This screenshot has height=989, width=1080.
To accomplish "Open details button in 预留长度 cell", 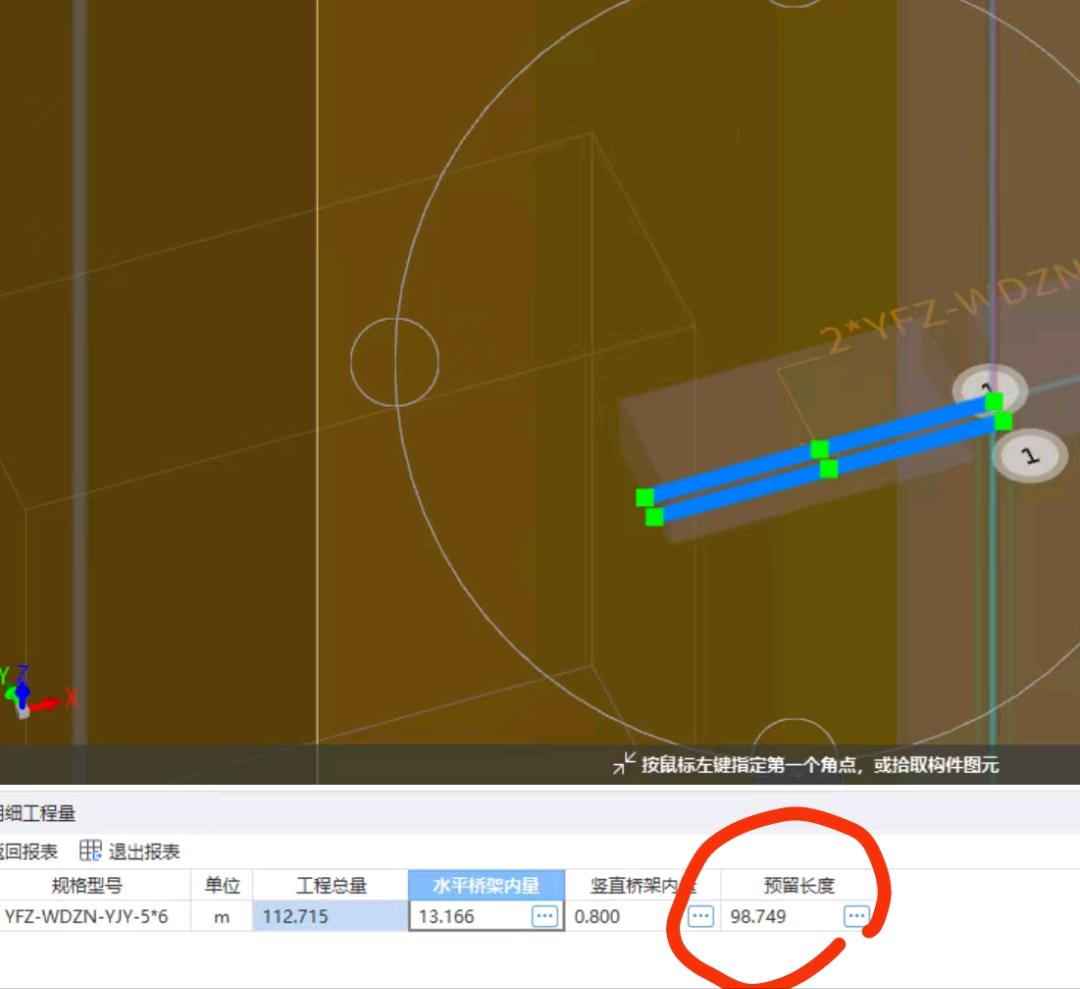I will [x=856, y=916].
